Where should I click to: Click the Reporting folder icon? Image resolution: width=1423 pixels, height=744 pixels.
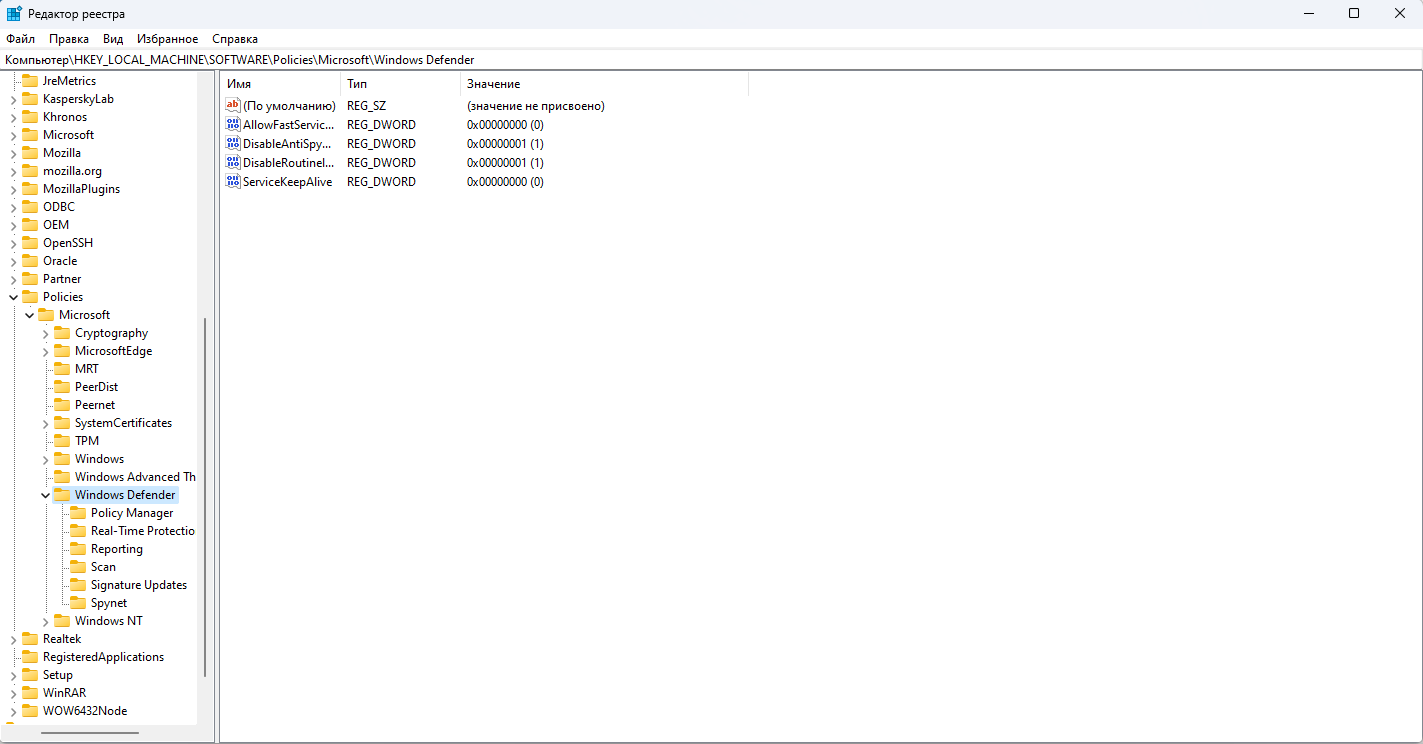(x=77, y=548)
